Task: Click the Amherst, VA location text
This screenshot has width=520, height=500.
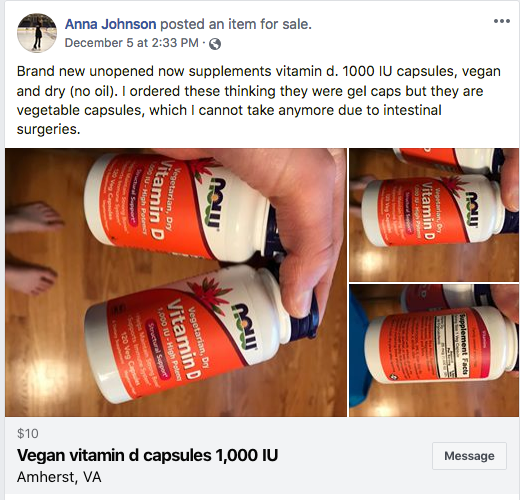Action: click(x=59, y=477)
